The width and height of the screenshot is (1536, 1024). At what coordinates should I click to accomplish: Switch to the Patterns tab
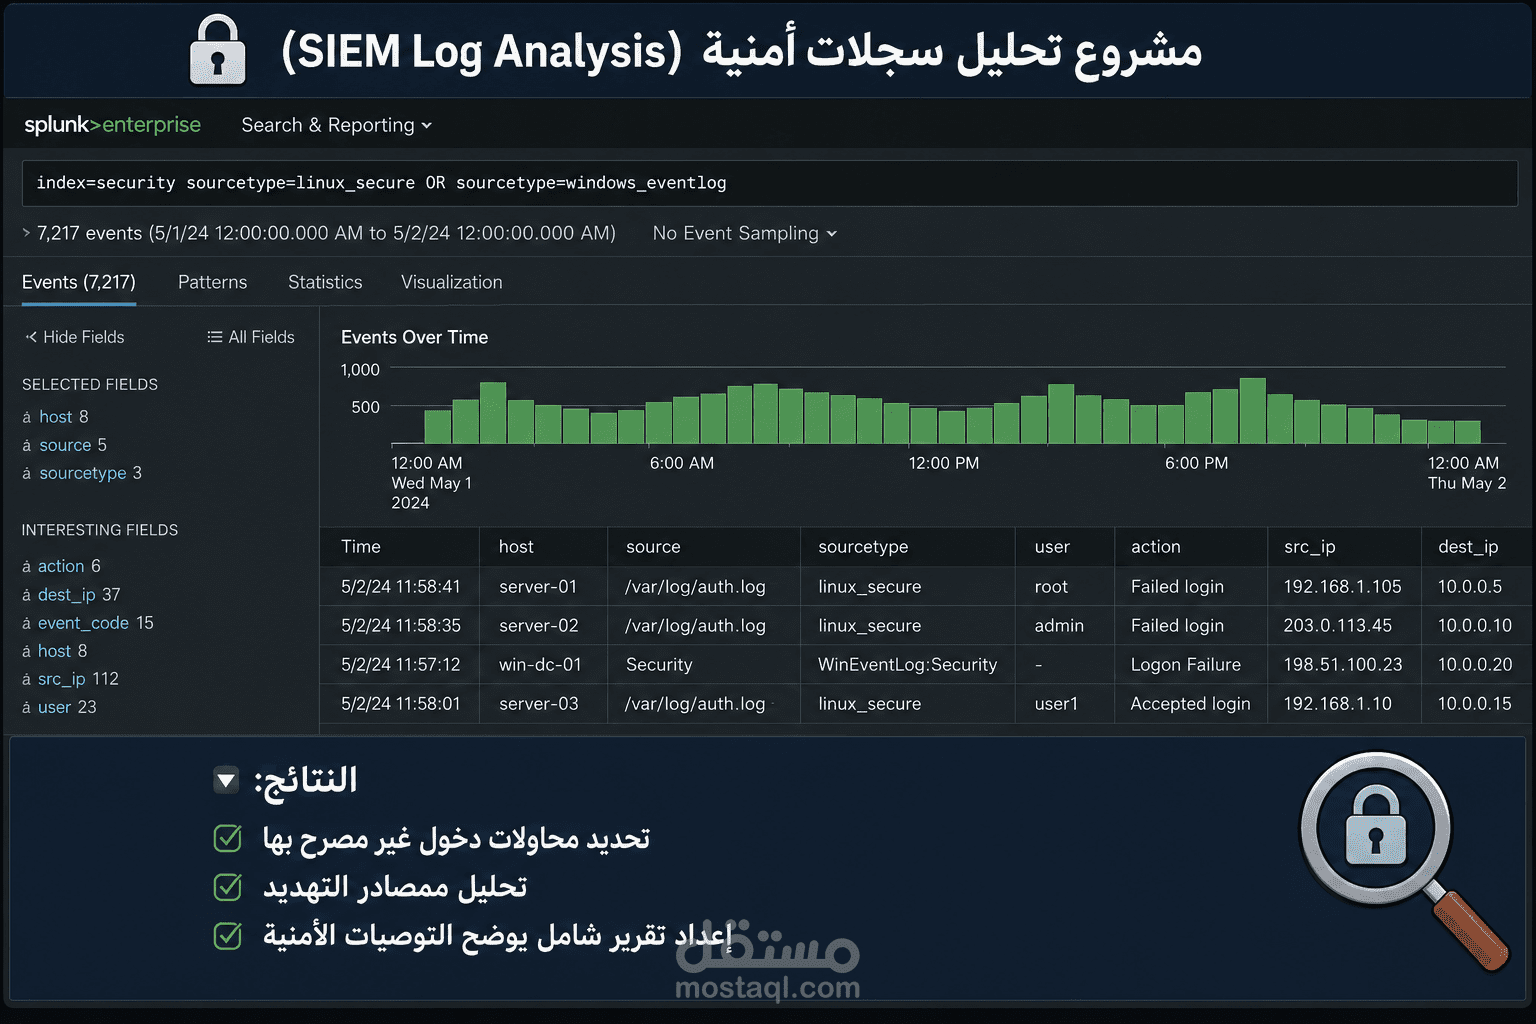pos(212,282)
